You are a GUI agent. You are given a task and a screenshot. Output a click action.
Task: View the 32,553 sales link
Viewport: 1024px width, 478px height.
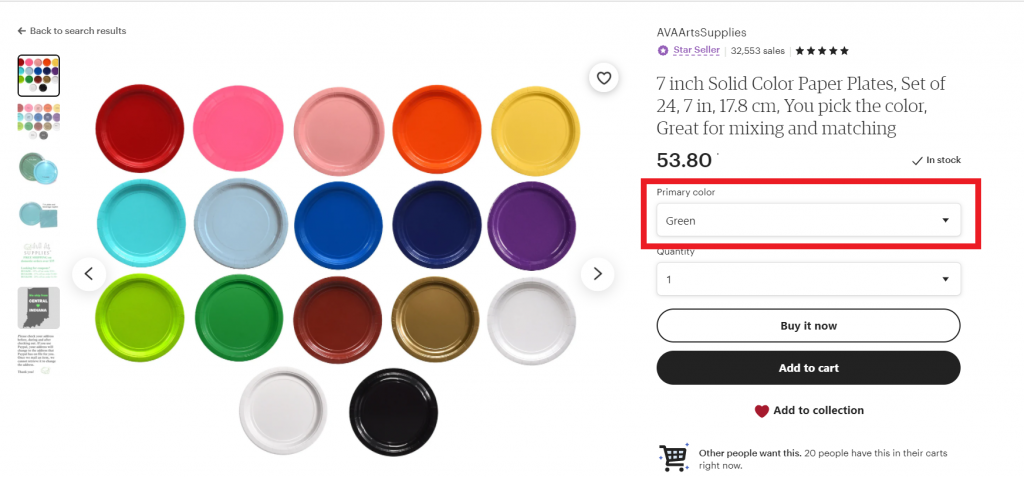coord(758,50)
